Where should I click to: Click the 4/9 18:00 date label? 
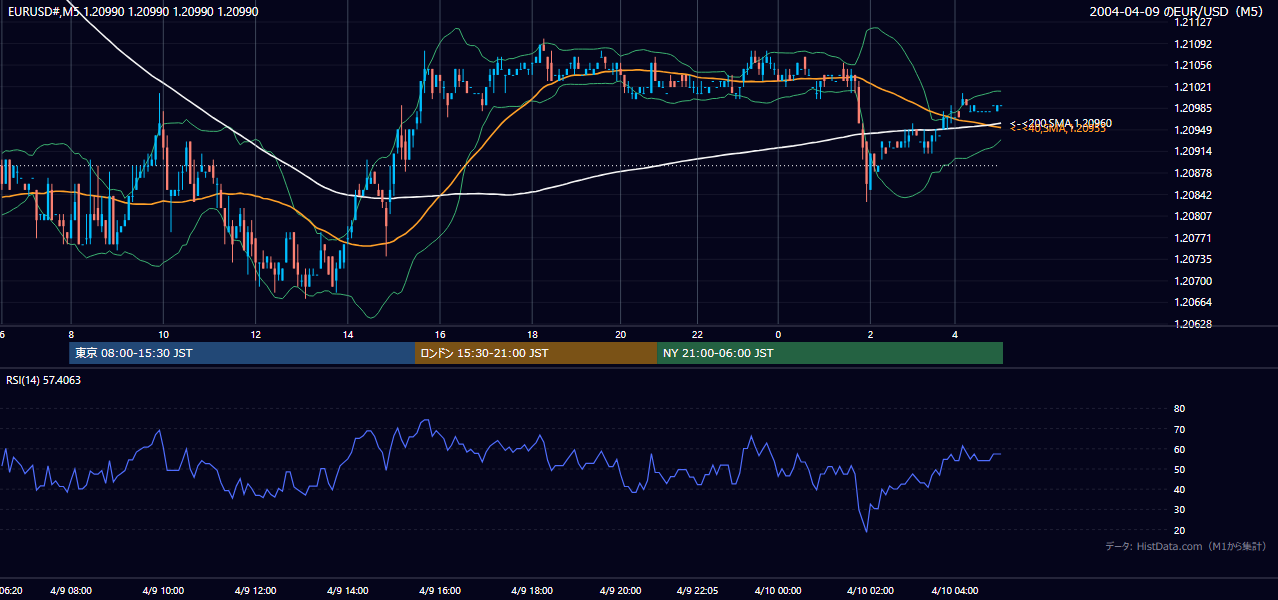coord(531,590)
